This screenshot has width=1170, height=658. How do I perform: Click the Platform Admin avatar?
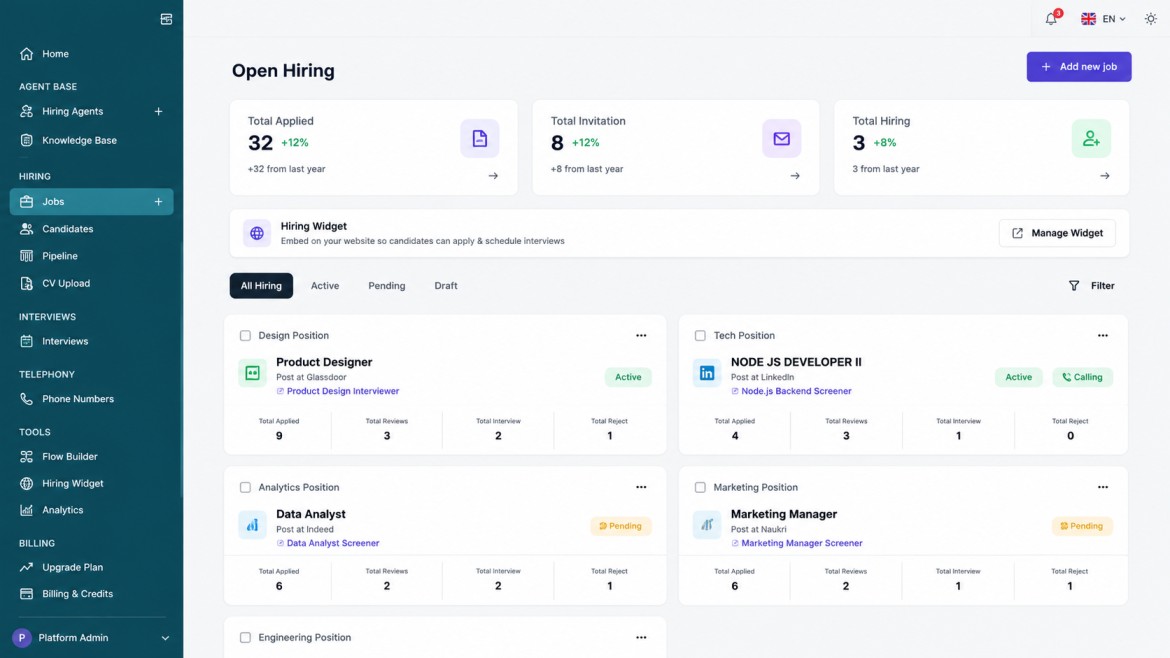tap(22, 638)
